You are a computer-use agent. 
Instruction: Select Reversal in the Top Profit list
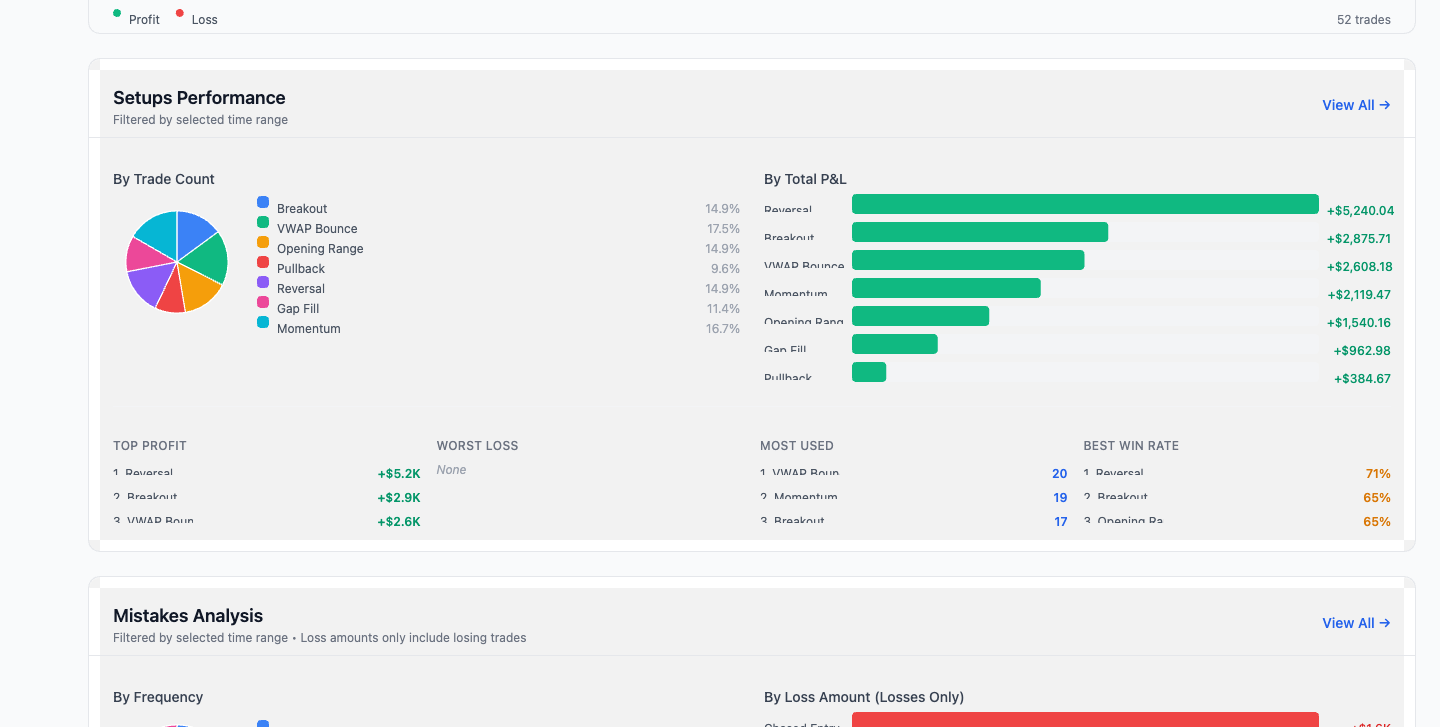coord(148,473)
